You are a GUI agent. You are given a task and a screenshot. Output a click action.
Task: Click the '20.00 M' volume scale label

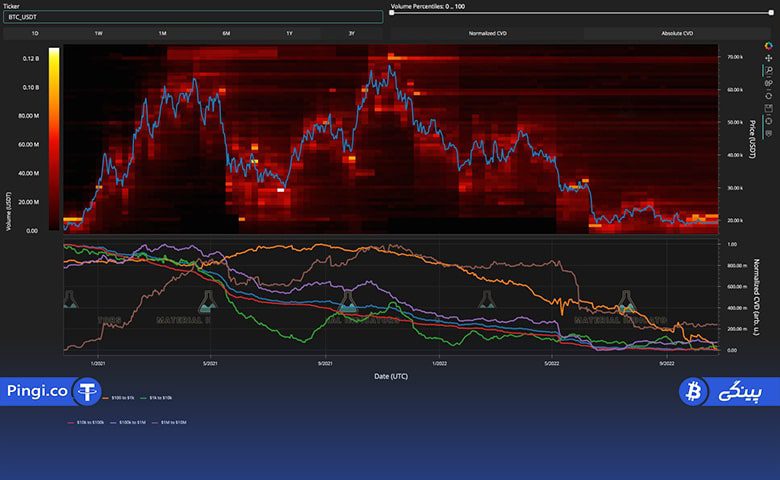coord(28,202)
